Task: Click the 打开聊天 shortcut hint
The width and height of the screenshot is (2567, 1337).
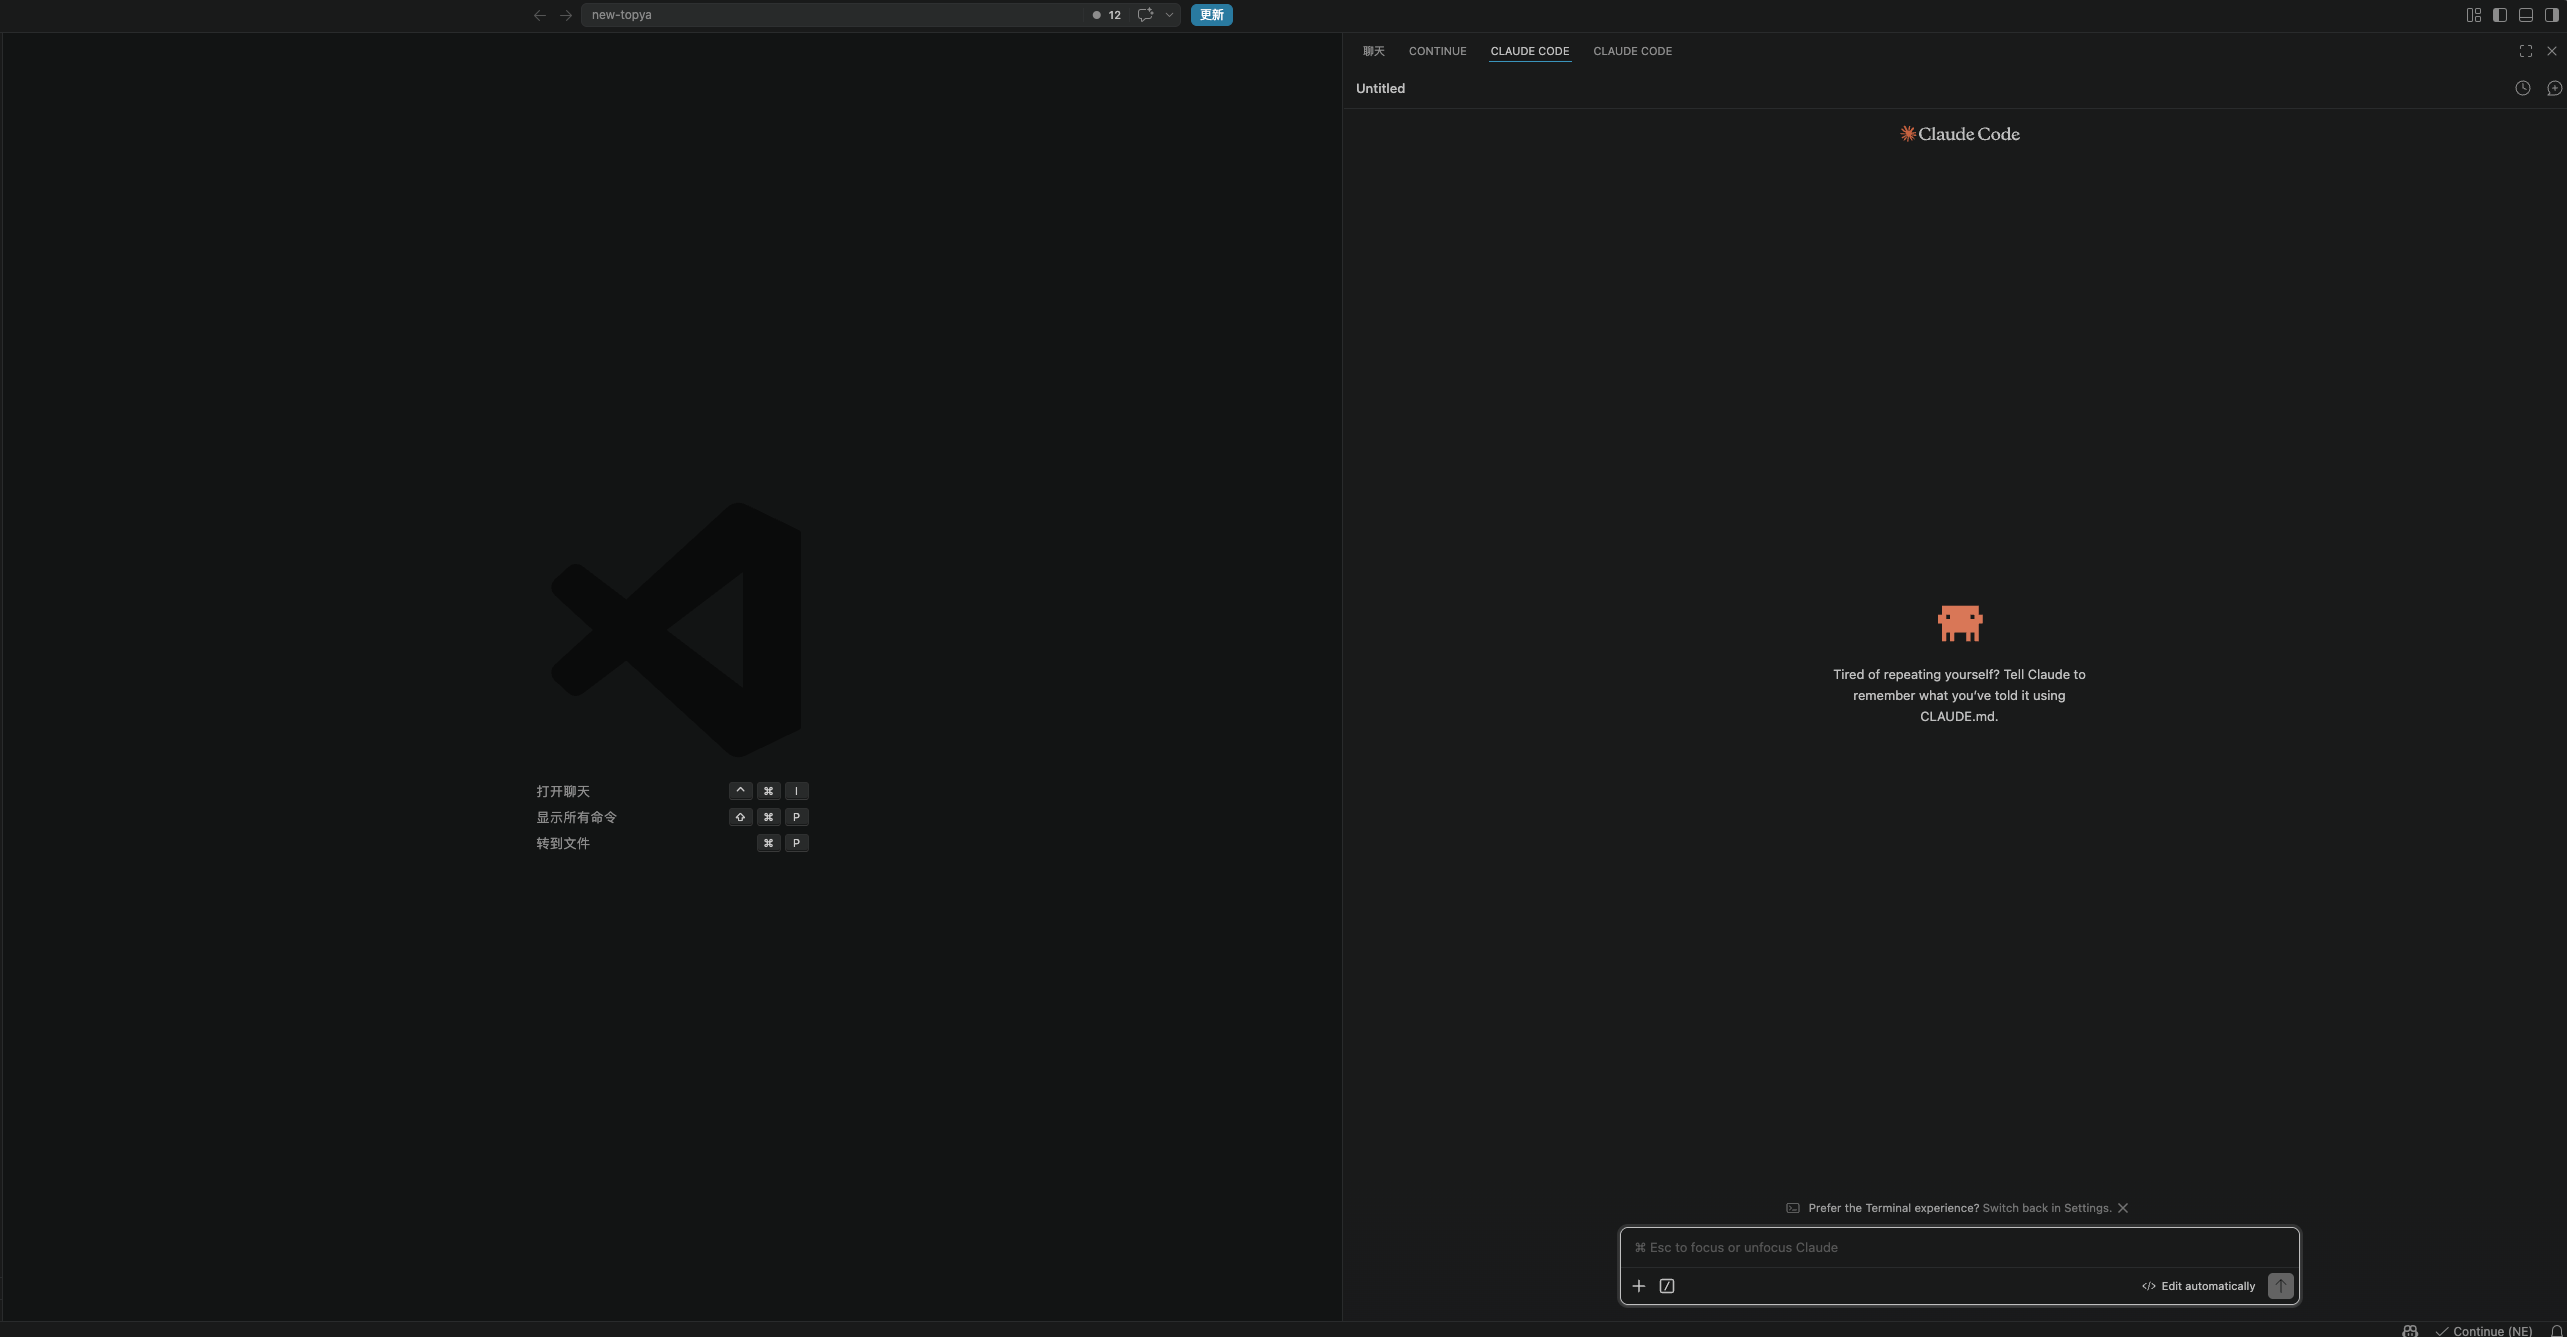Action: [x=563, y=791]
